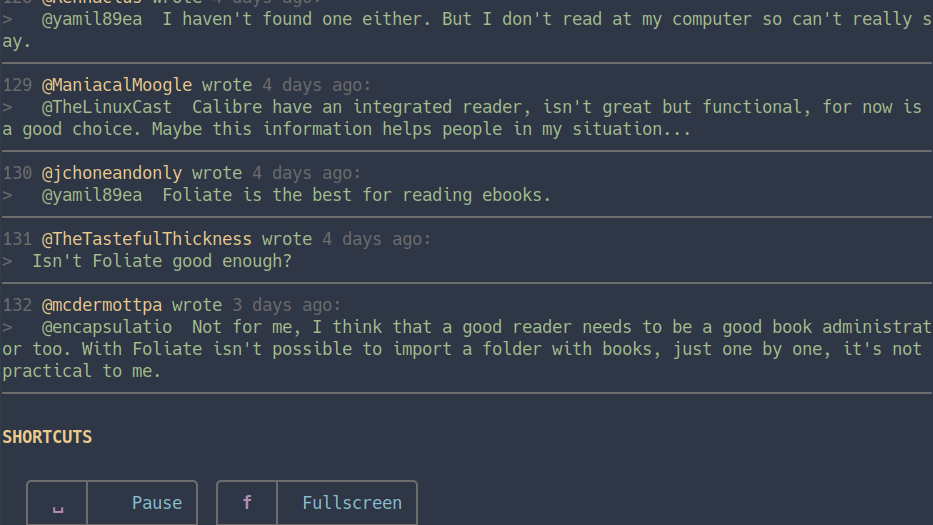
Task: Open @mcdermottpa commenter name
Action: pos(102,305)
